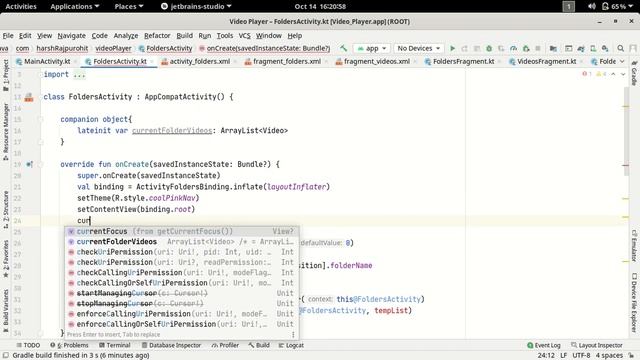Open the AVD Manager icon

[593, 48]
